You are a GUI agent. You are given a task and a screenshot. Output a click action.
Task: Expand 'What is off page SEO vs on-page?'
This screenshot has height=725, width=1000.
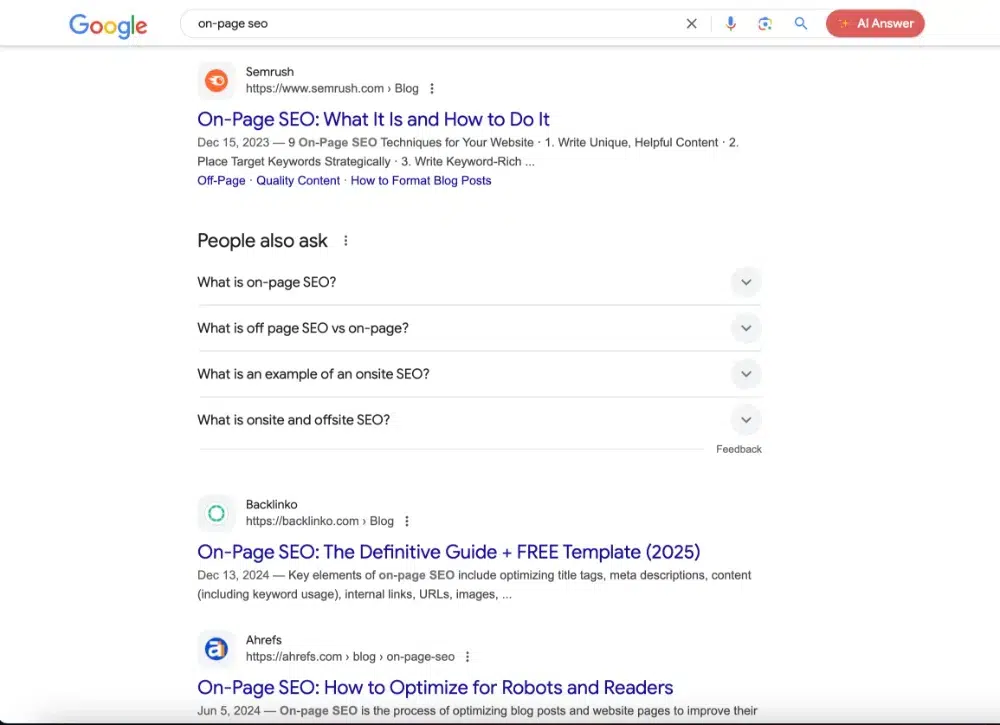tap(480, 328)
